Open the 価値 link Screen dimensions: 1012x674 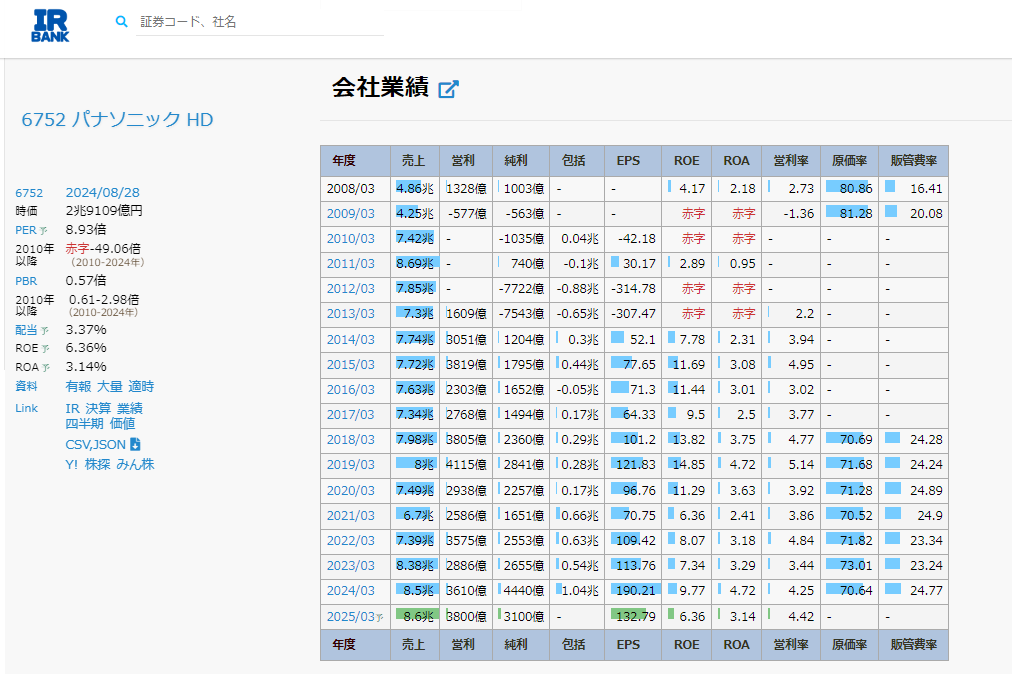pos(122,424)
